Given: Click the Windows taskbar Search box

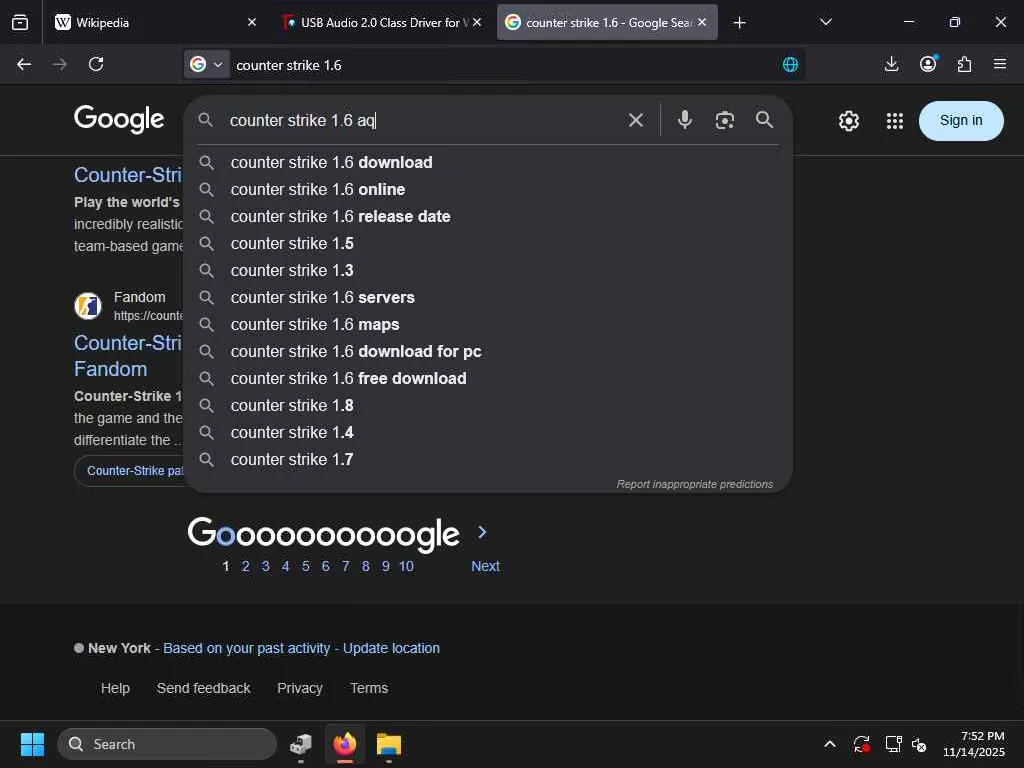Looking at the screenshot, I should pyautogui.click(x=167, y=744).
